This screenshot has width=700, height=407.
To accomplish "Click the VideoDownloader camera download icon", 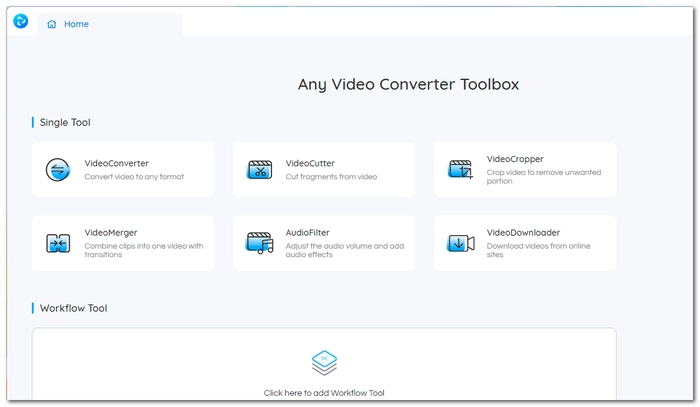I will [461, 243].
